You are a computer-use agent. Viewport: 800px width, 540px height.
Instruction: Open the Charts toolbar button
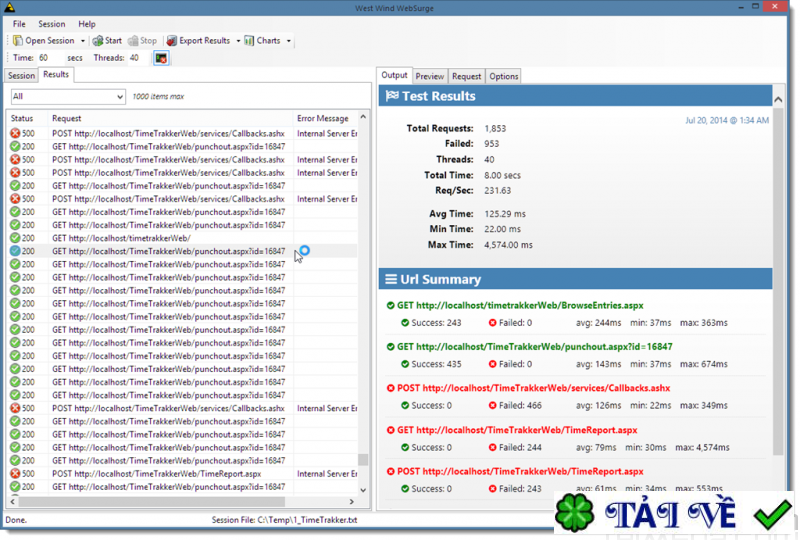(262, 40)
